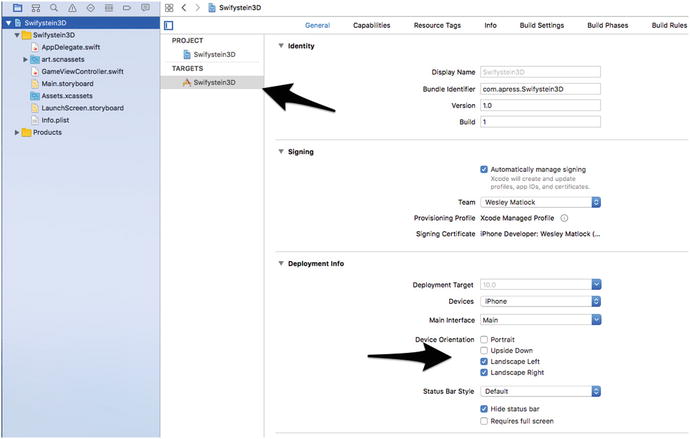Click the Assets.xcassets folder icon

point(35,96)
